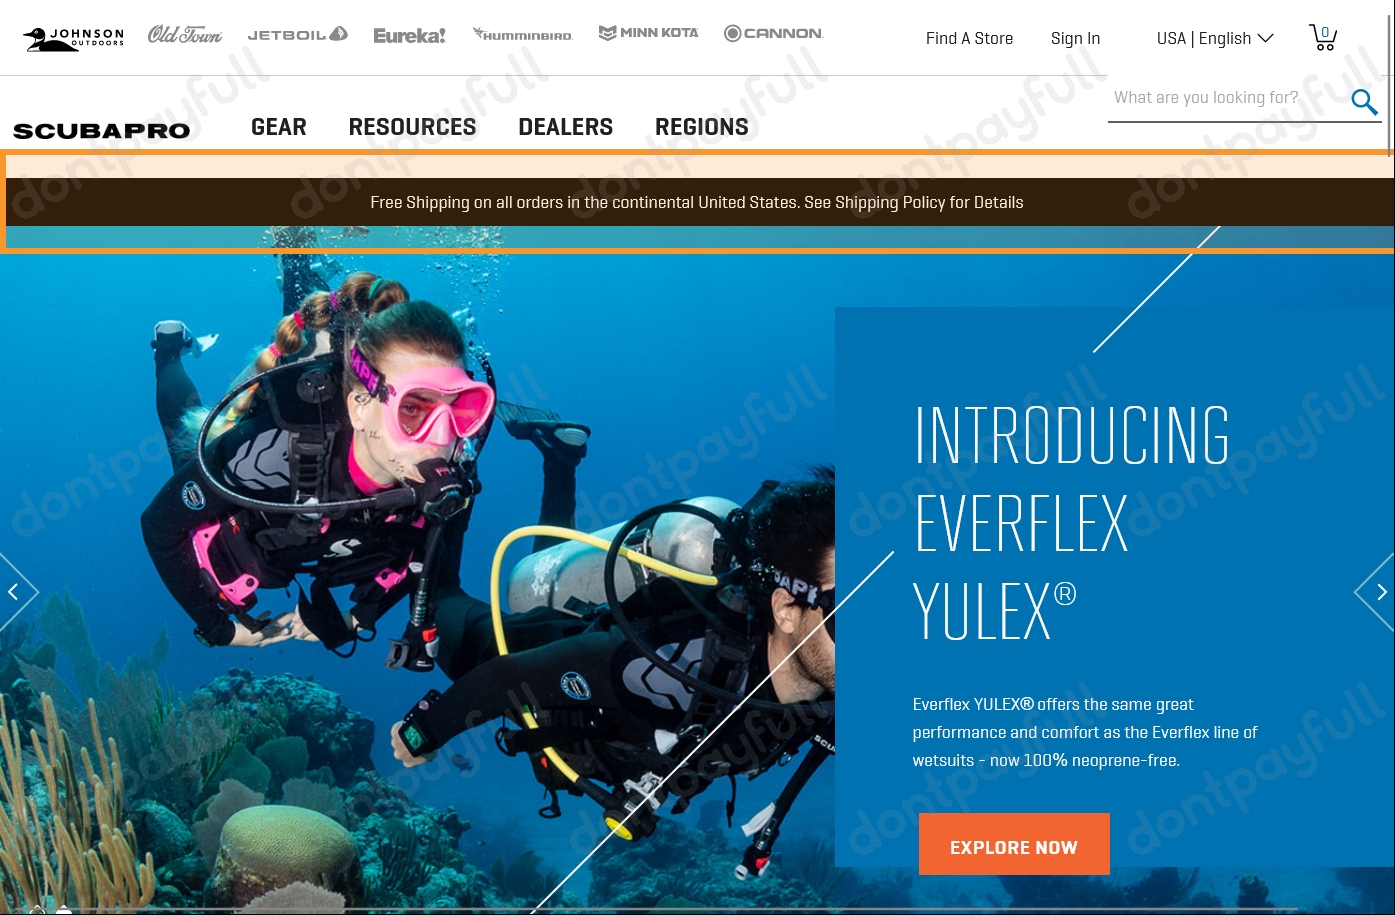Focus the 'What are you looking for?' search field

(x=1228, y=98)
